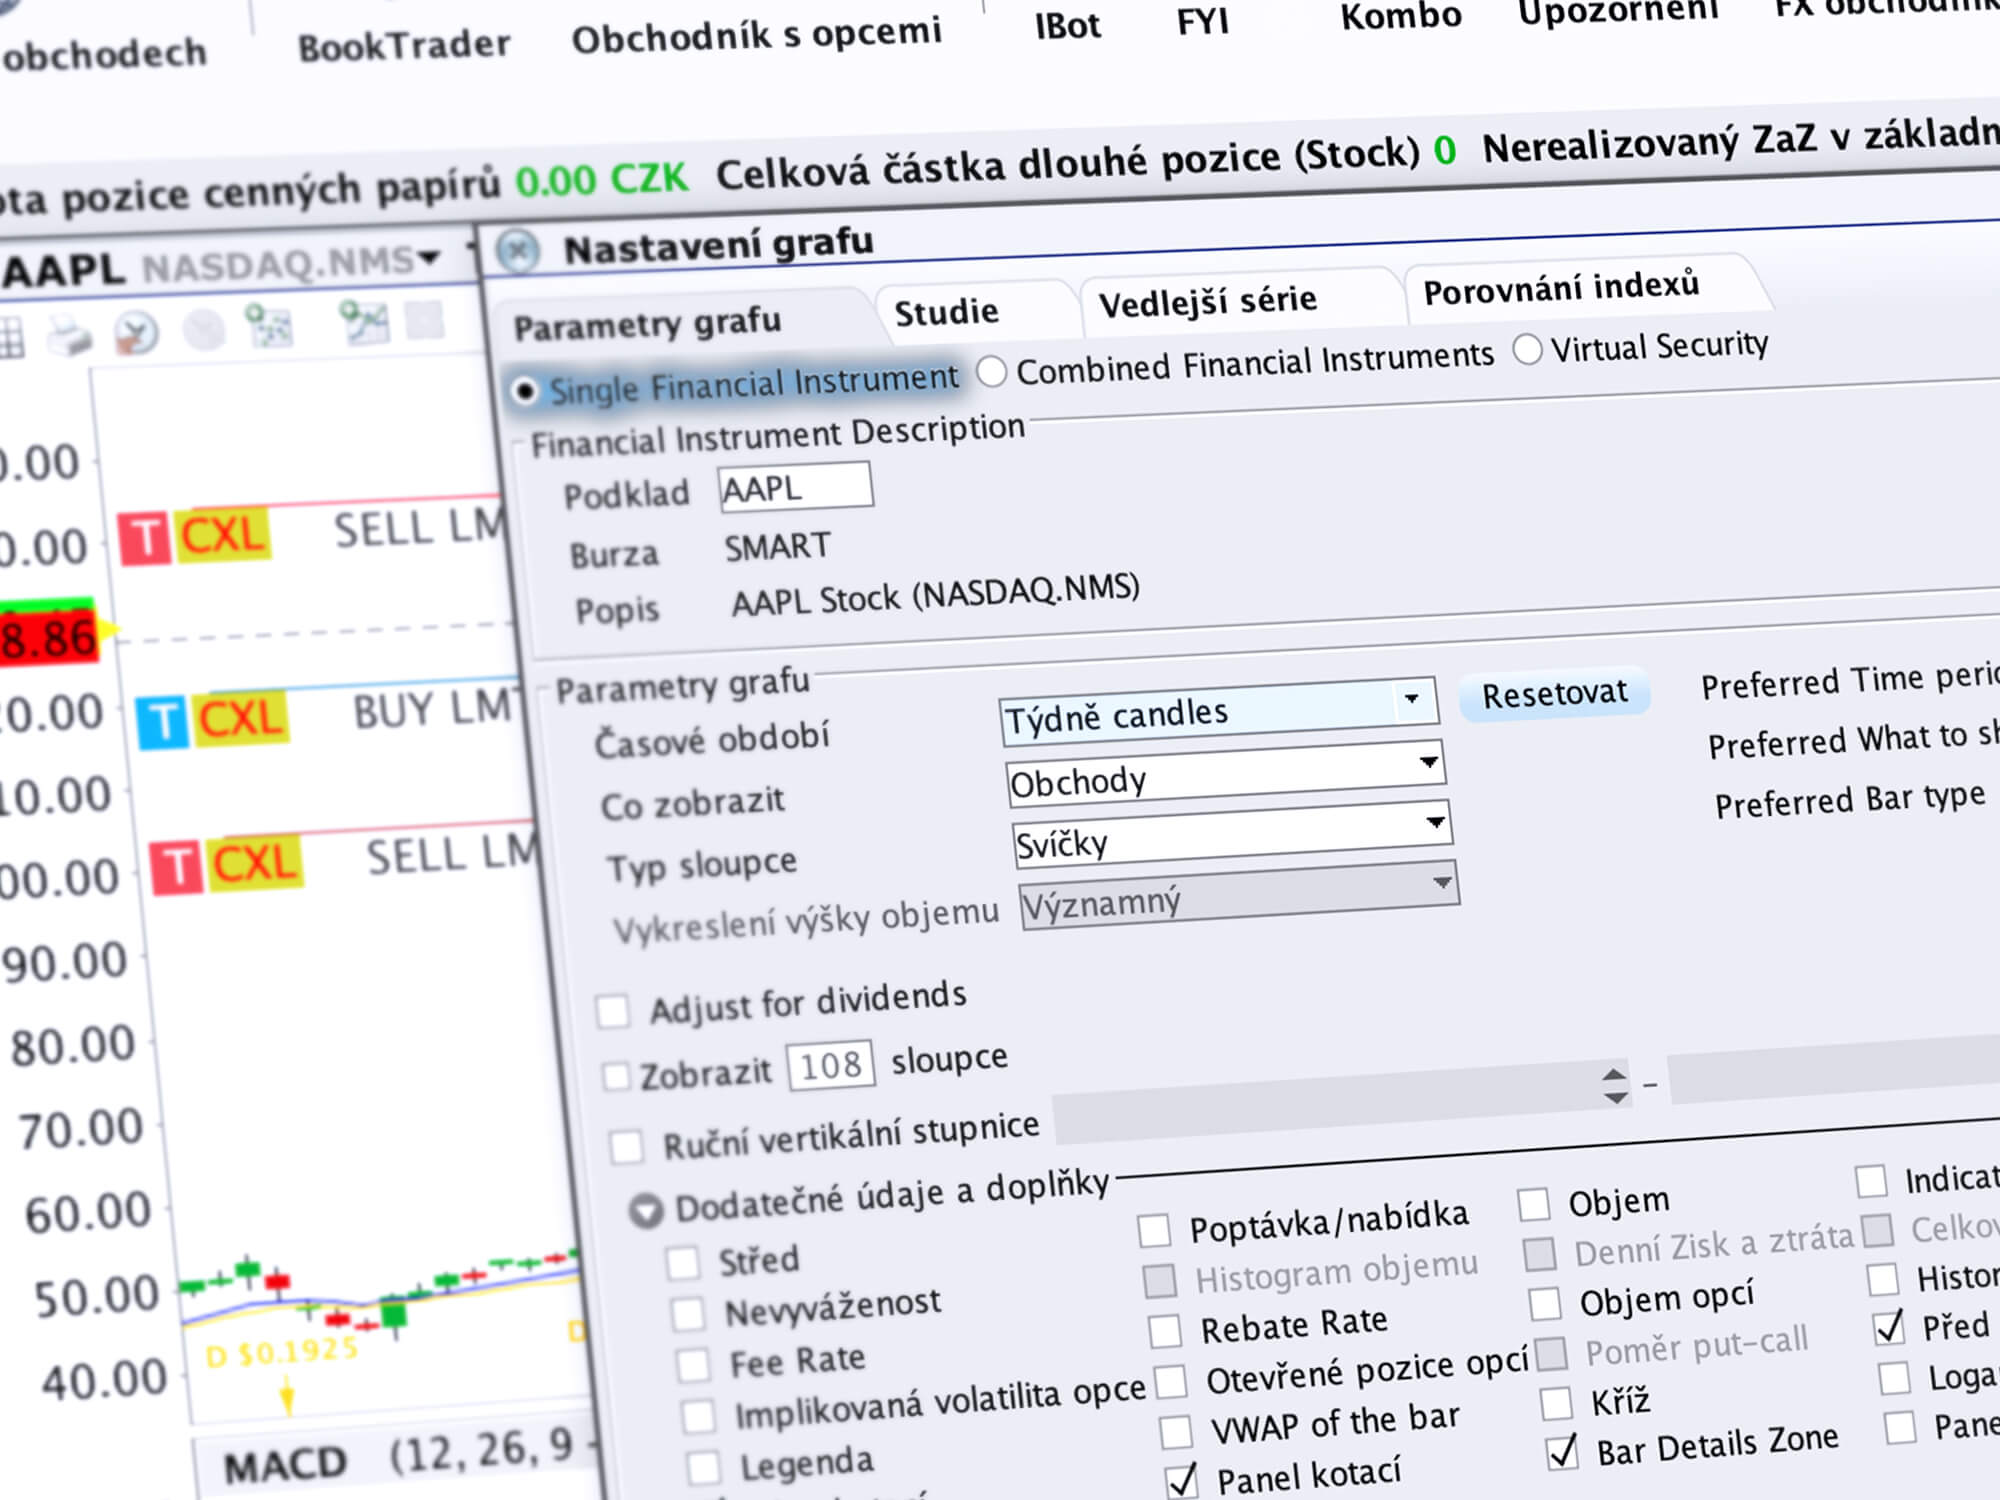Click the Resetovat button

pyautogui.click(x=1554, y=694)
